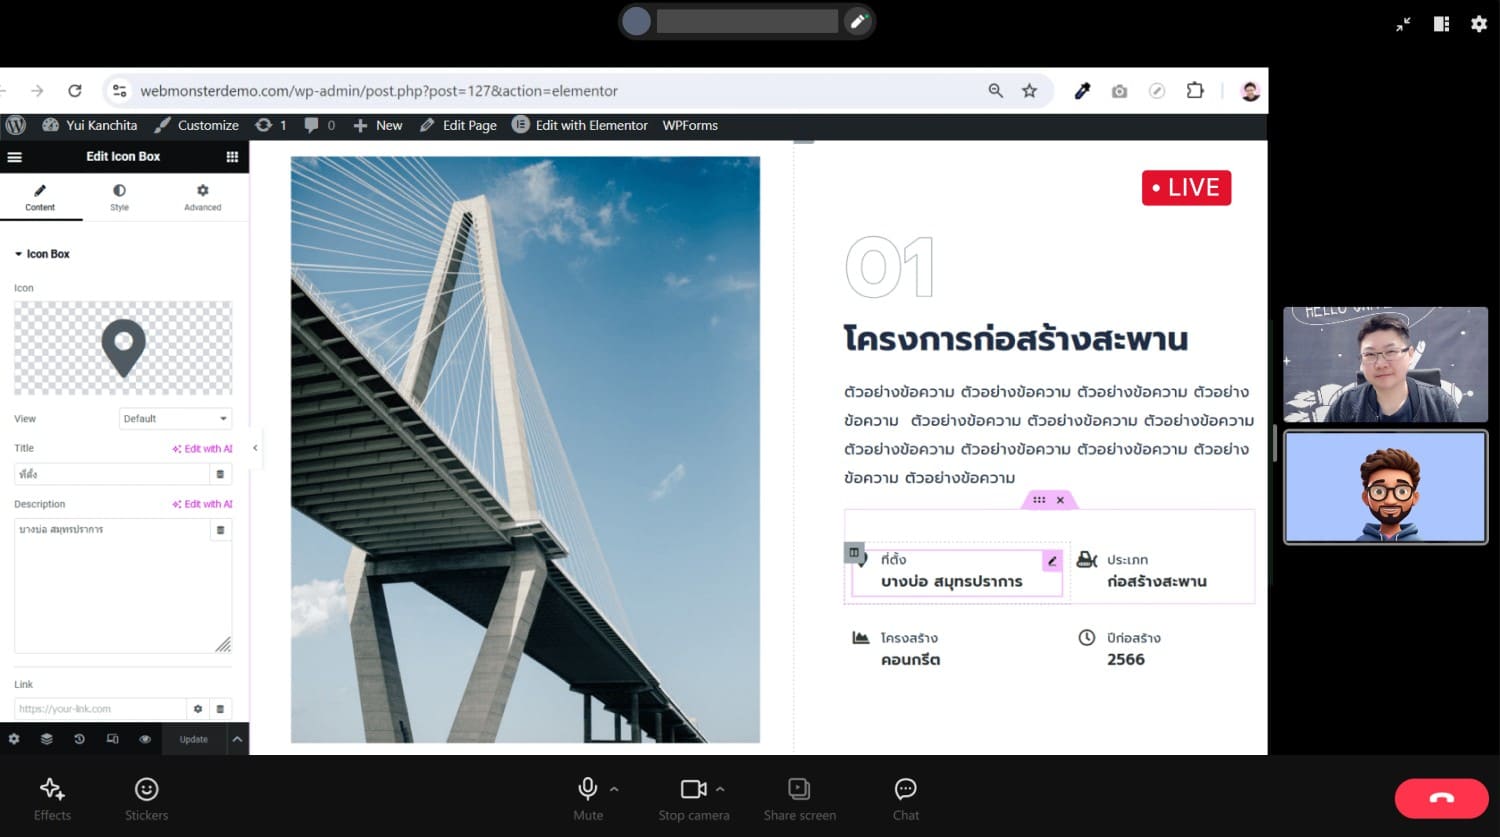Image resolution: width=1500 pixels, height=837 pixels.
Task: Open Link options gear icon
Action: 198,709
